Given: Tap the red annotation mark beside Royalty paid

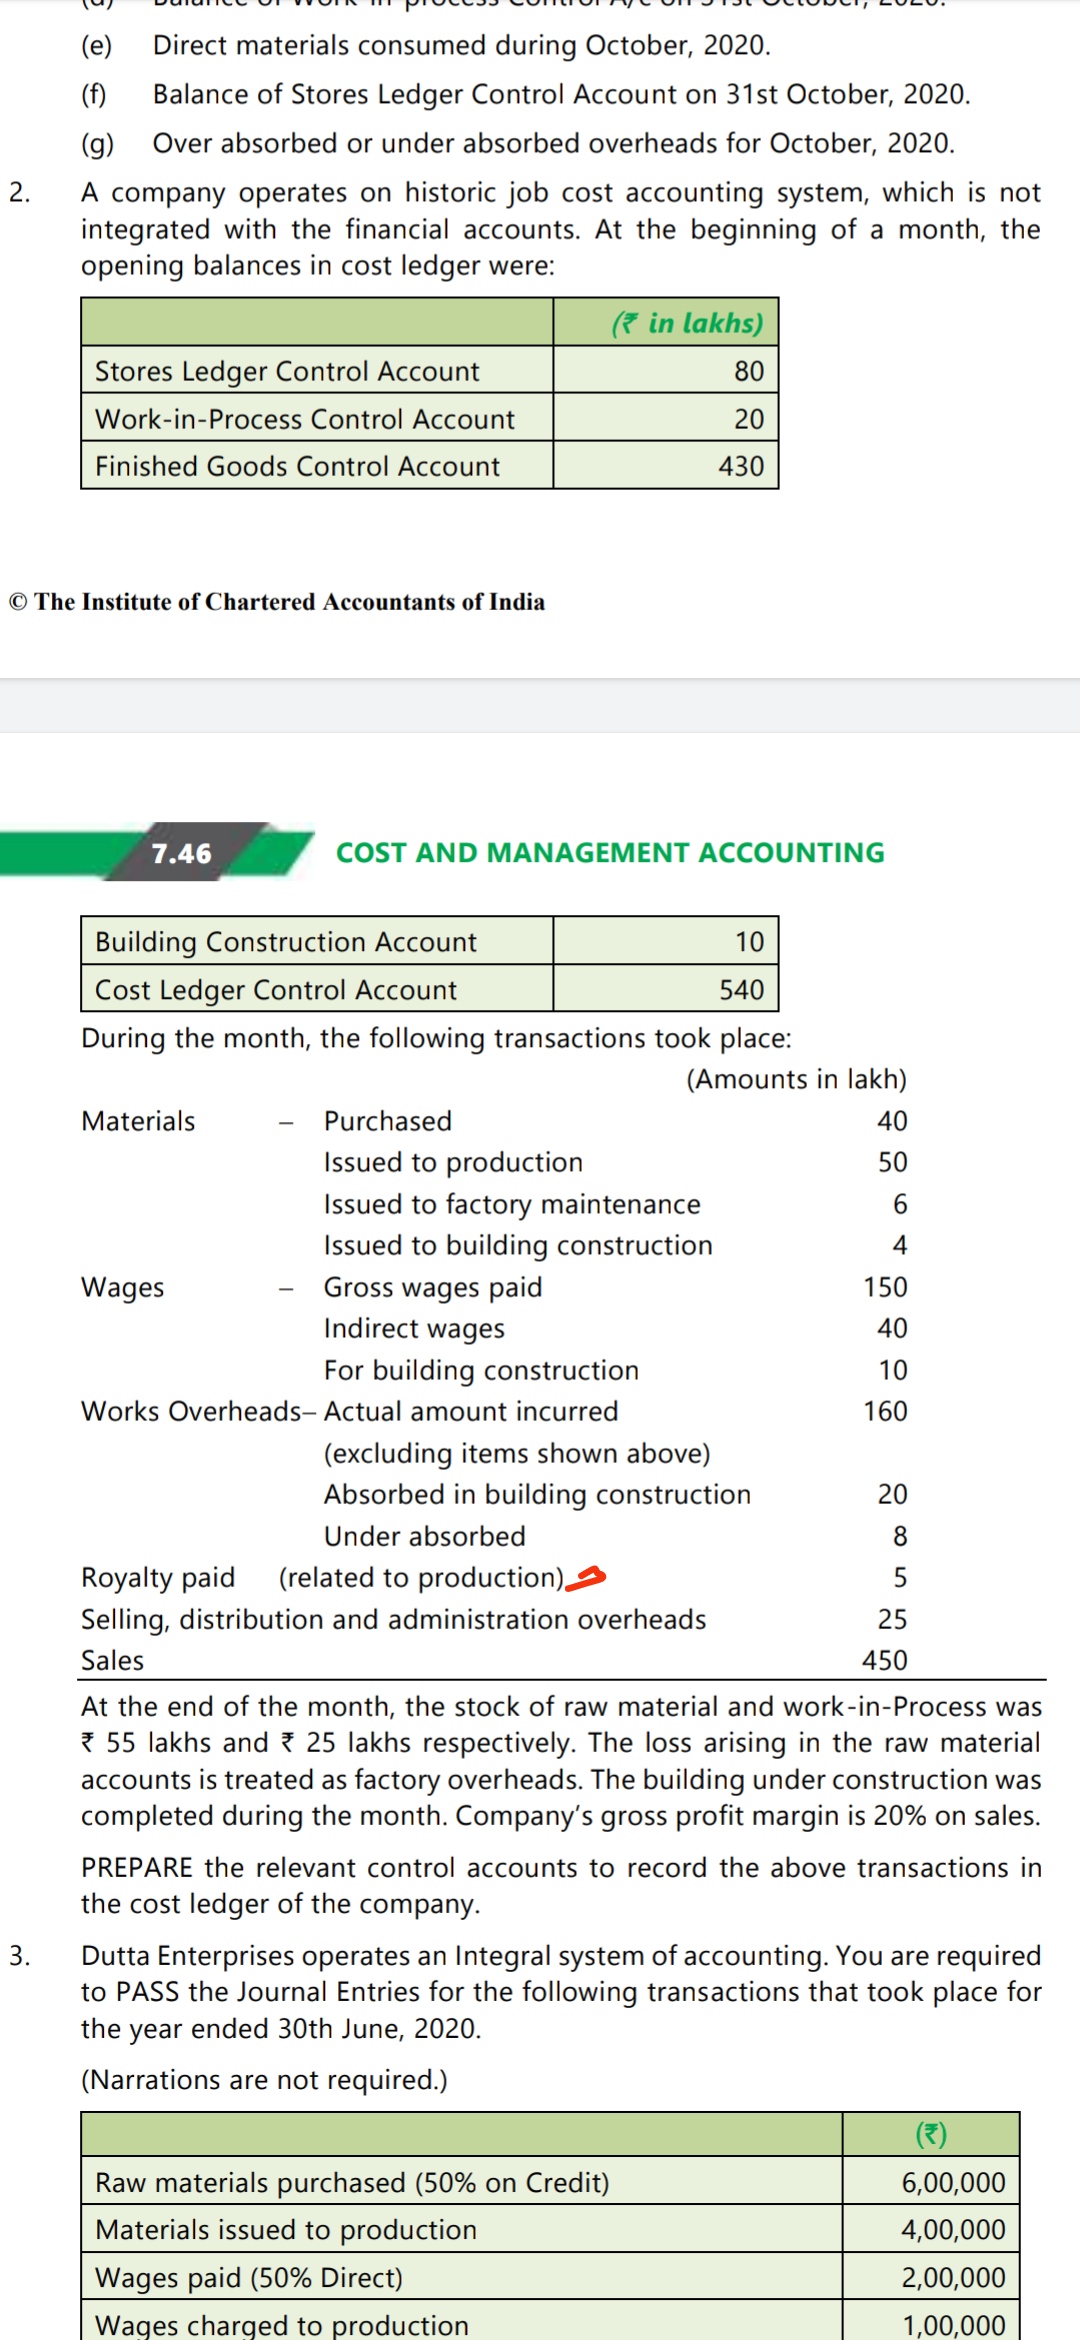Looking at the screenshot, I should (x=587, y=1578).
